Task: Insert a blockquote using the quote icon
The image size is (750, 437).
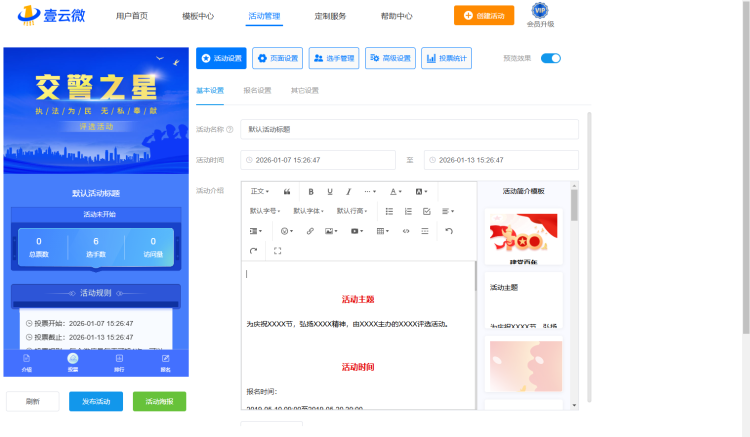Action: [x=287, y=191]
